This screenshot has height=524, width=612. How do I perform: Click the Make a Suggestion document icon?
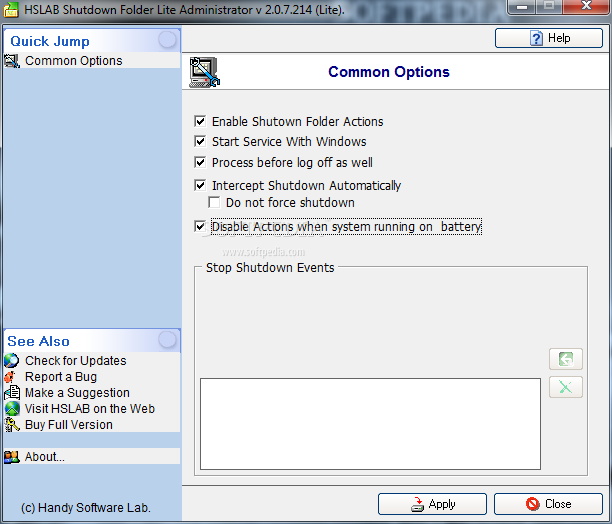point(12,393)
